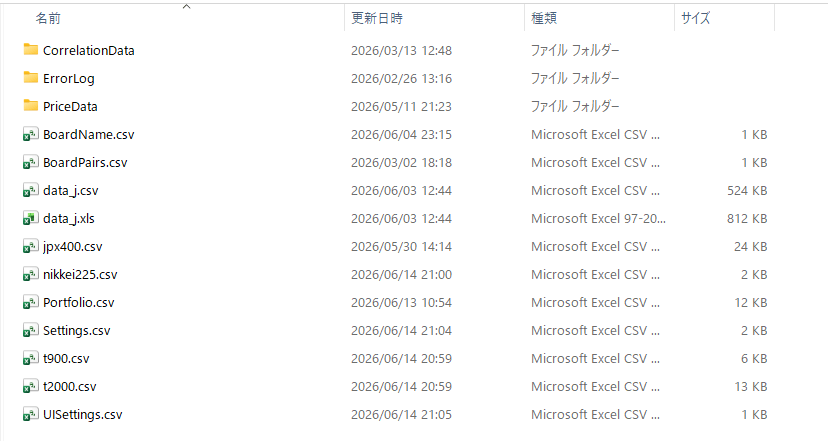The image size is (828, 441).
Task: Click the date 2026/03/13 12:48
Action: (x=401, y=51)
